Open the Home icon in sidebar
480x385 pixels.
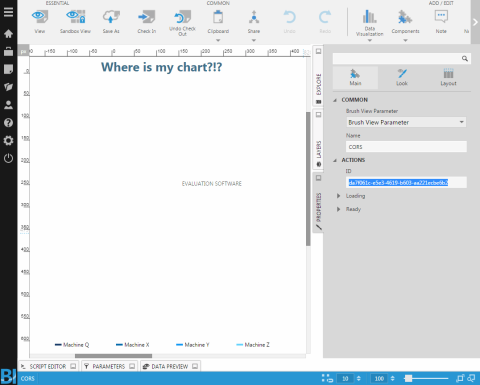pos(8,33)
